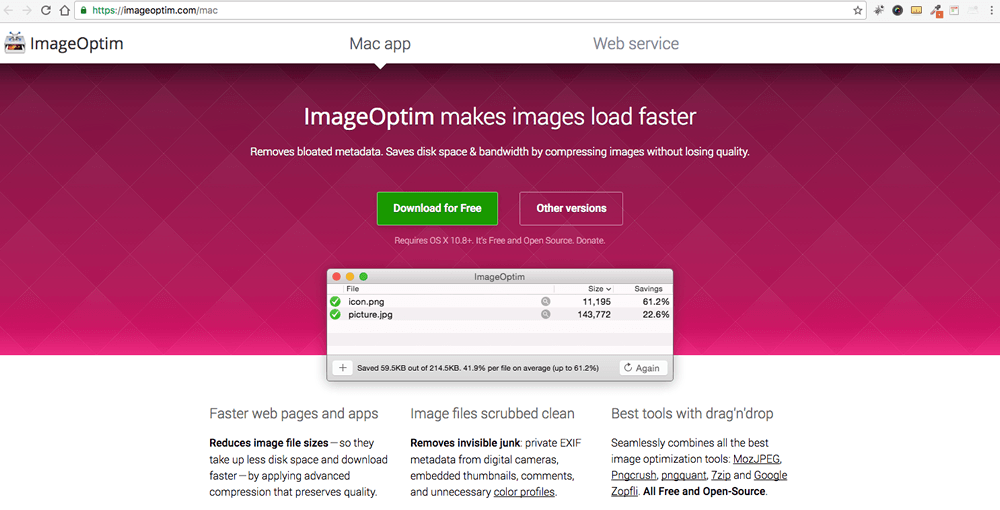Open the color profiles link

(524, 492)
